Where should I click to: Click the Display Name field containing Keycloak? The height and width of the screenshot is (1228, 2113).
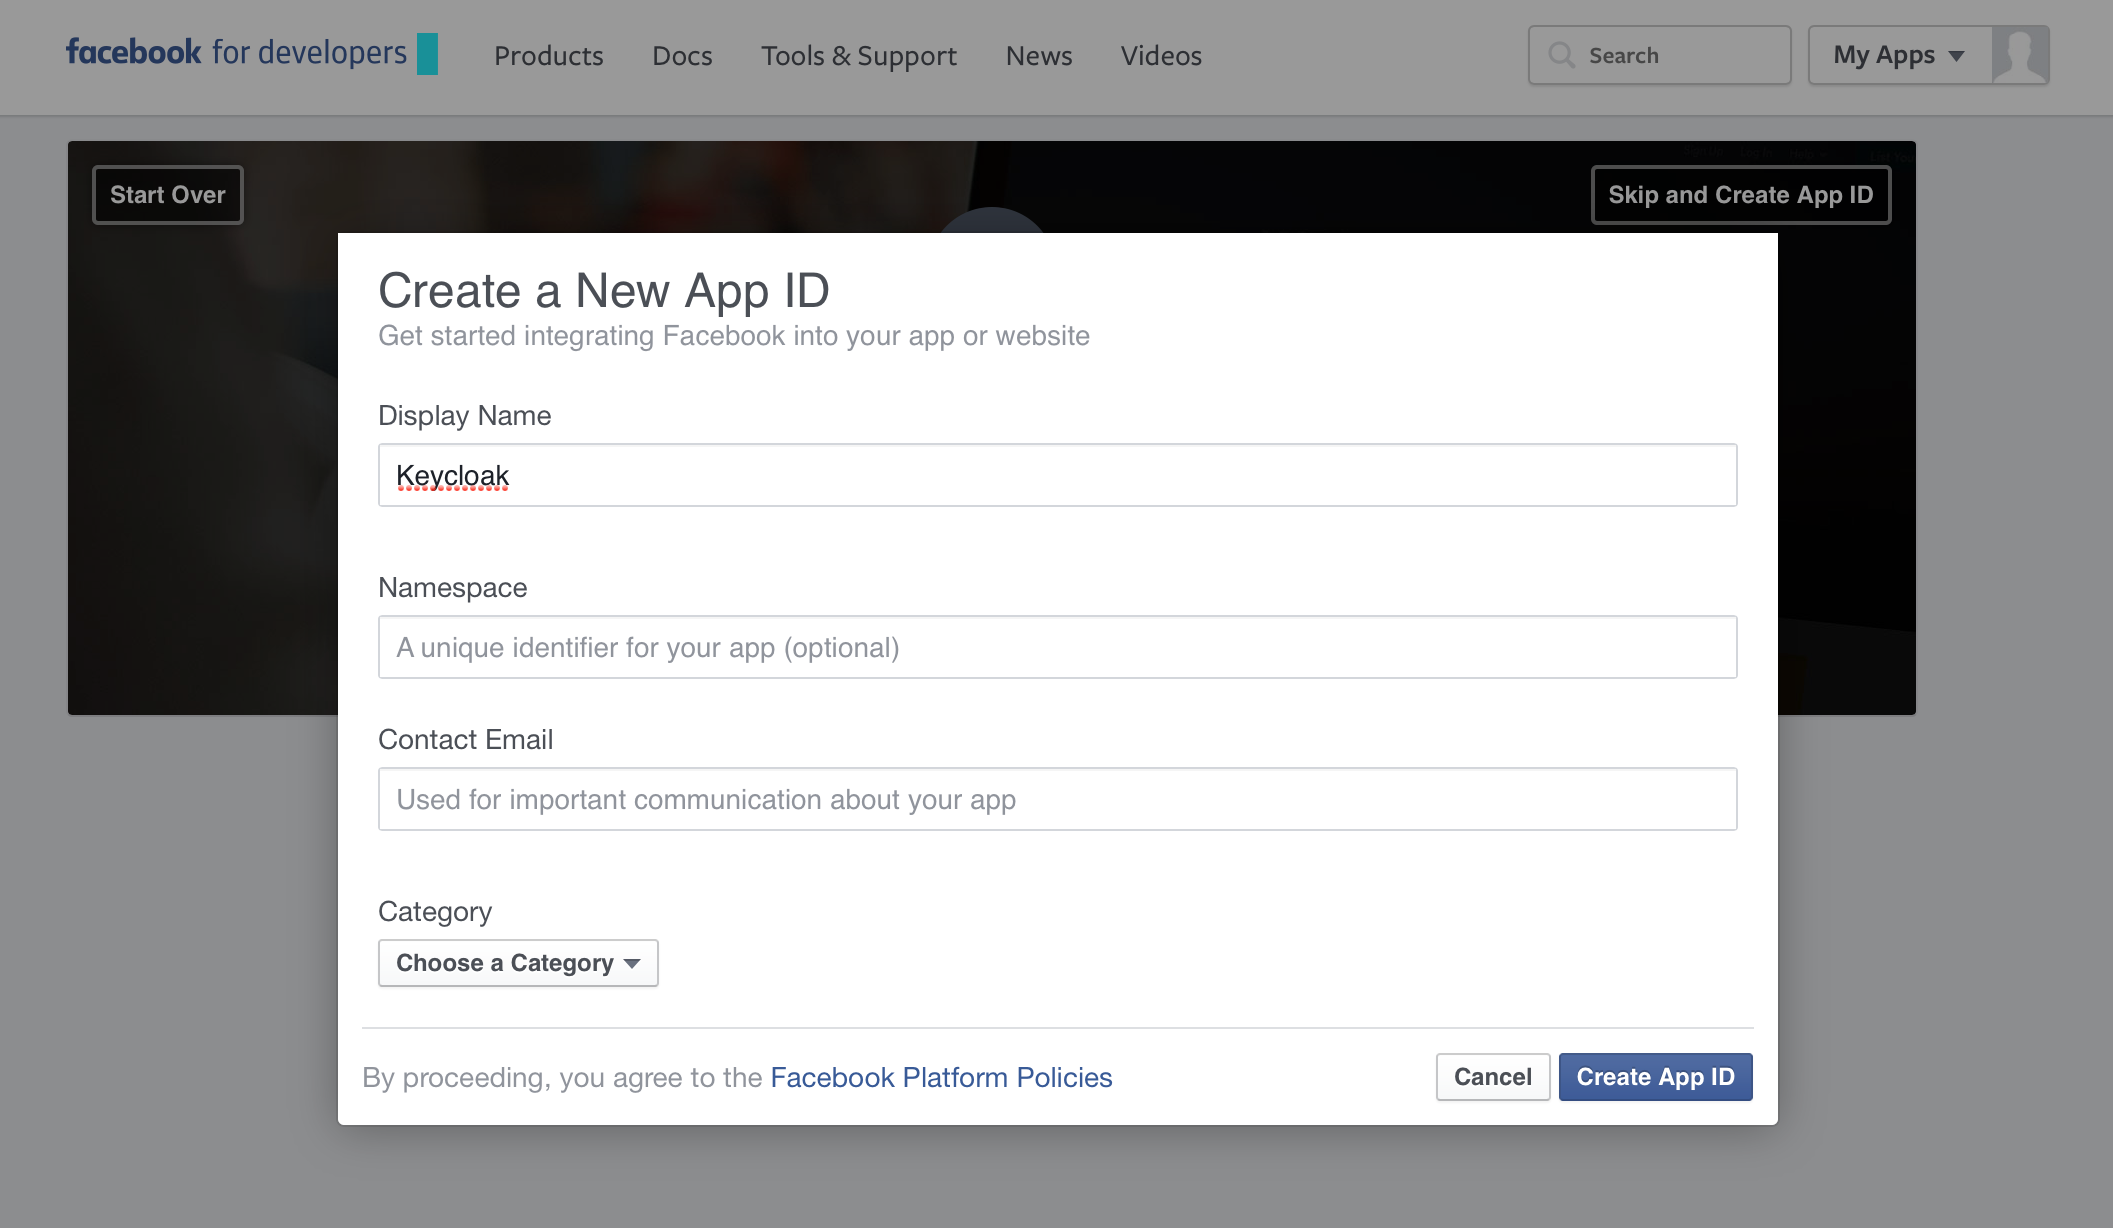click(x=1056, y=475)
